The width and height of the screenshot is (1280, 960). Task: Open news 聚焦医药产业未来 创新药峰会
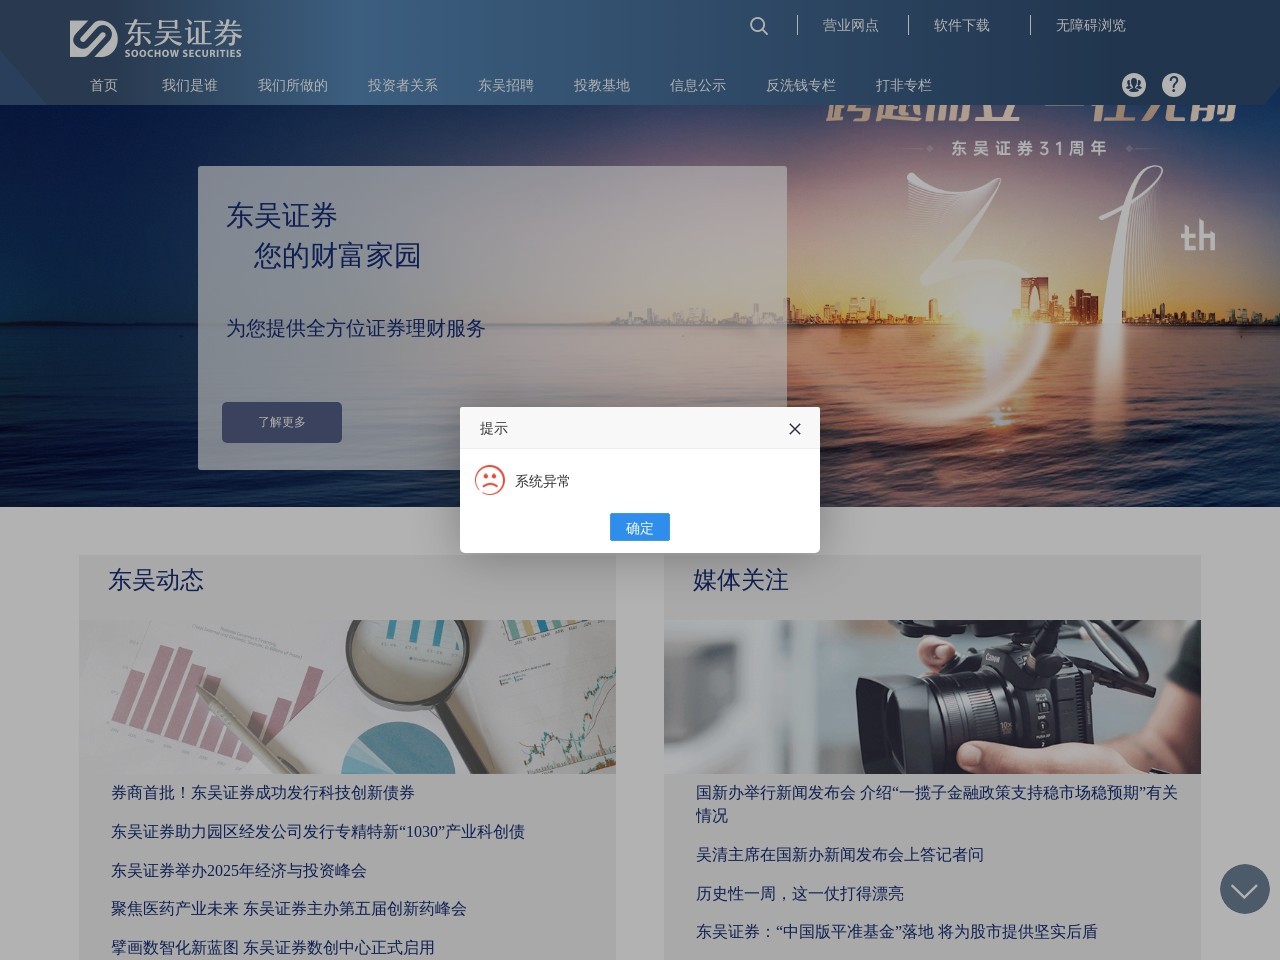tap(289, 908)
